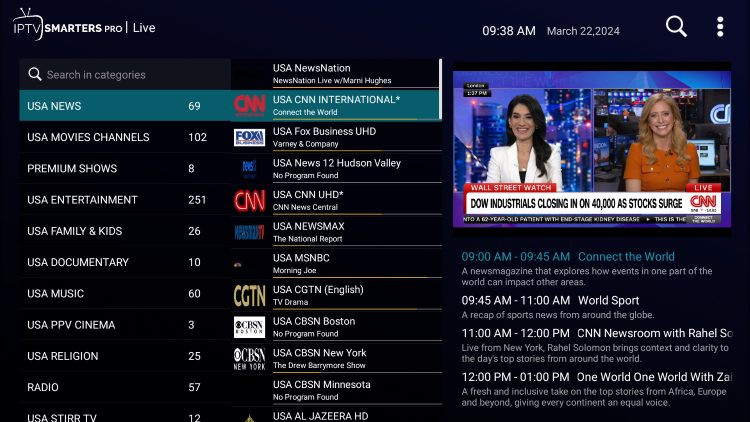This screenshot has height=422, width=750.
Task: Open the USA MOVIES CHANNELS category
Action: [125, 137]
